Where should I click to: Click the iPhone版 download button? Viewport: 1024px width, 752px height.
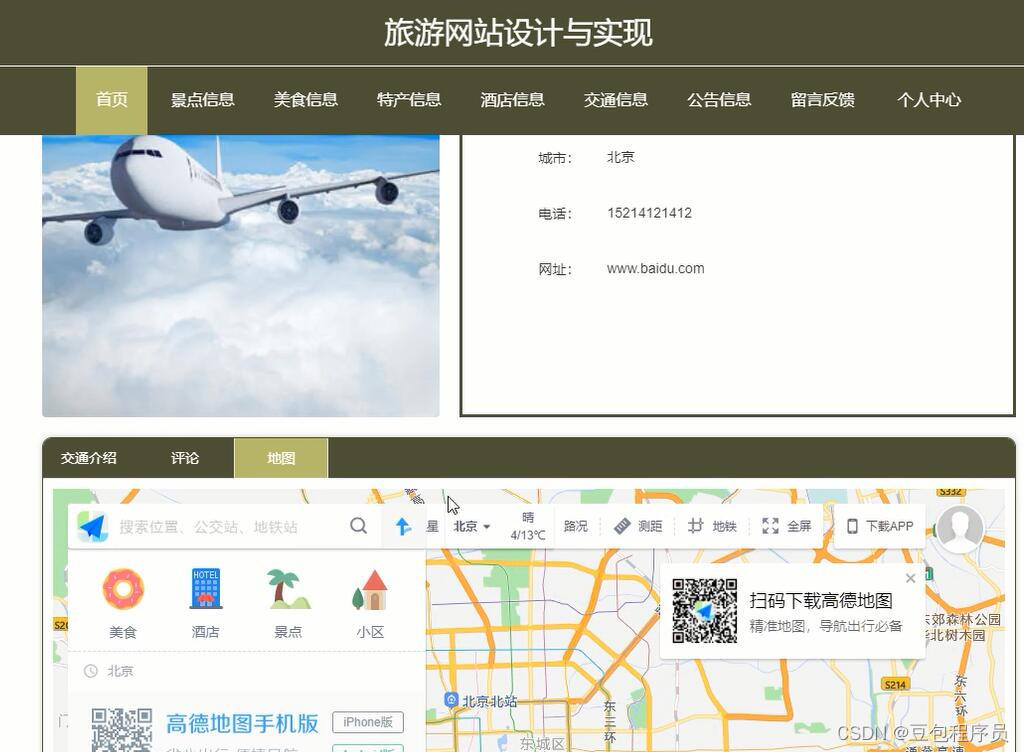[367, 721]
